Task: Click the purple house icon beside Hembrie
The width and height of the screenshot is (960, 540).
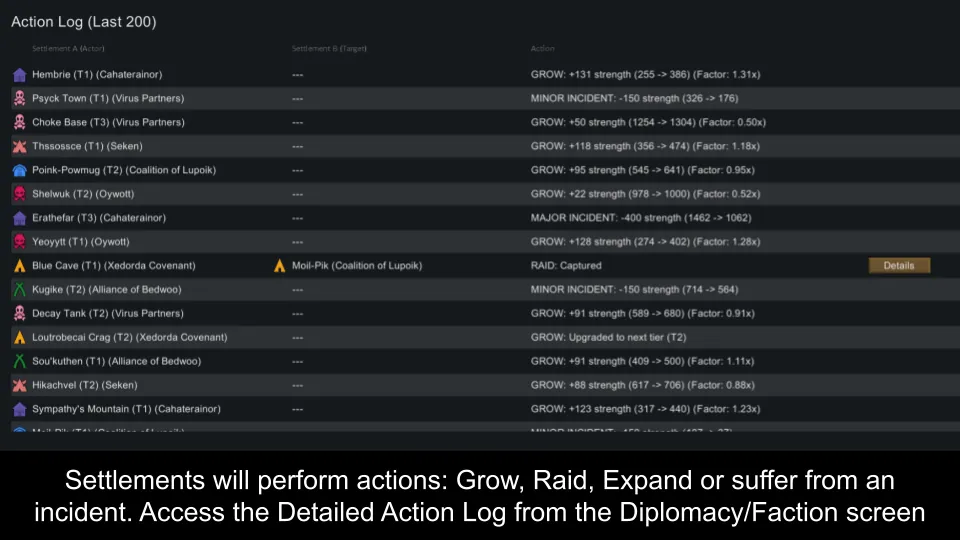Action: click(x=19, y=75)
